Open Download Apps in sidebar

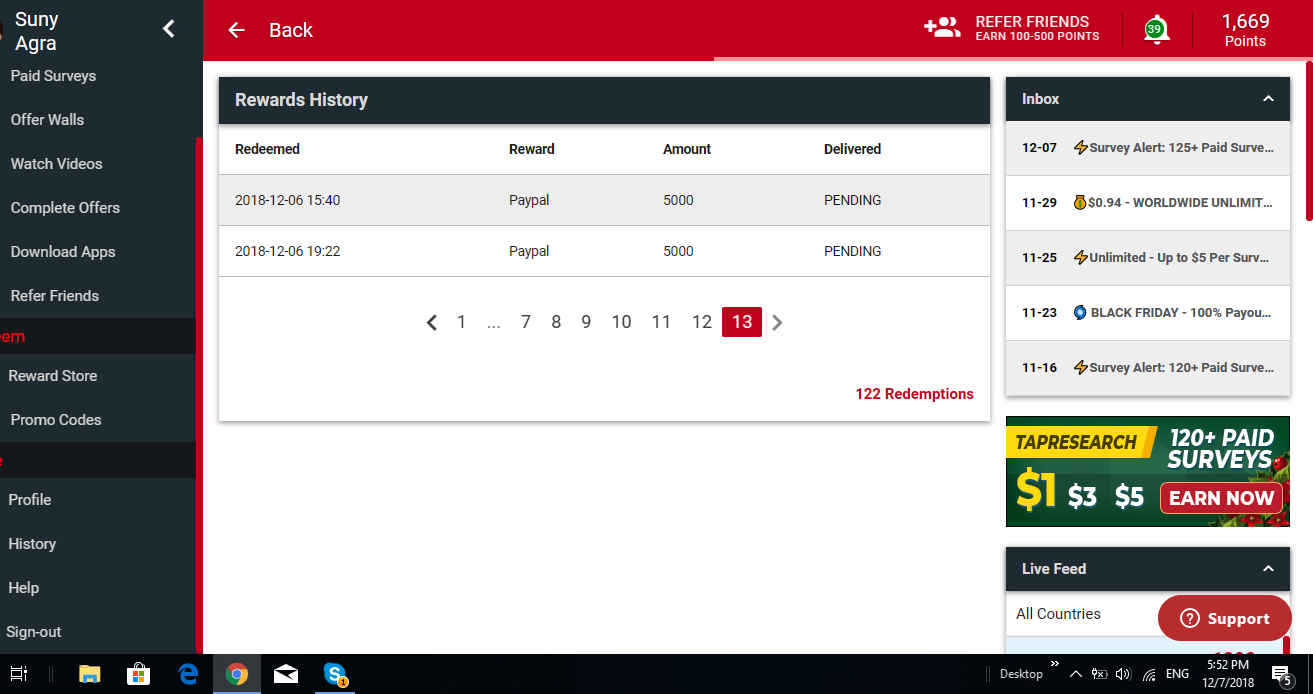point(63,252)
